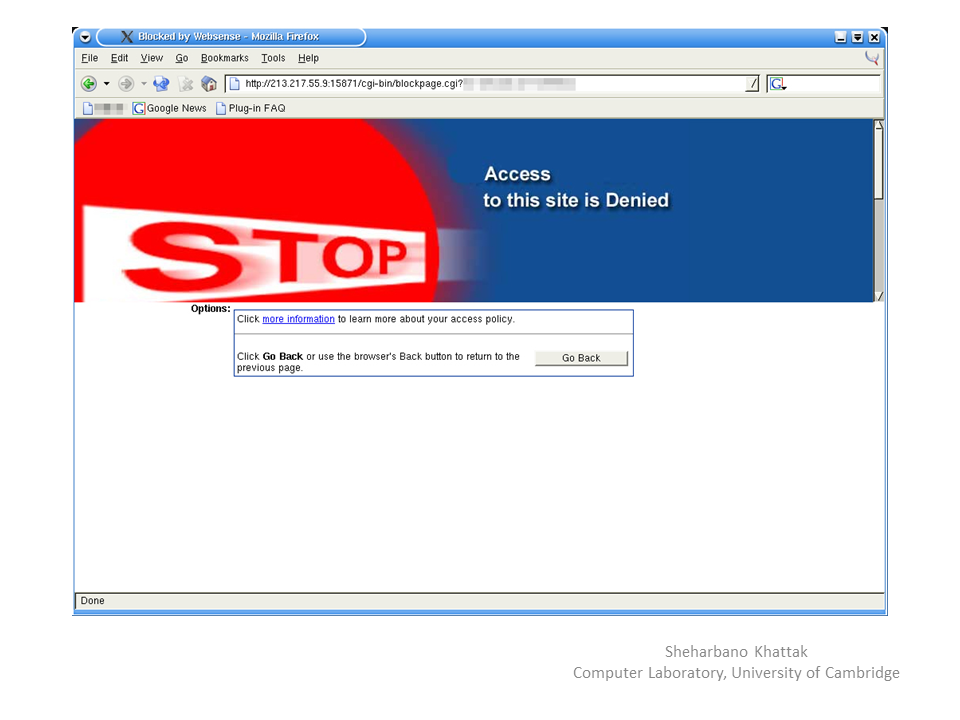960x720 pixels.
Task: Open the Bookmarks menu
Action: (224, 58)
